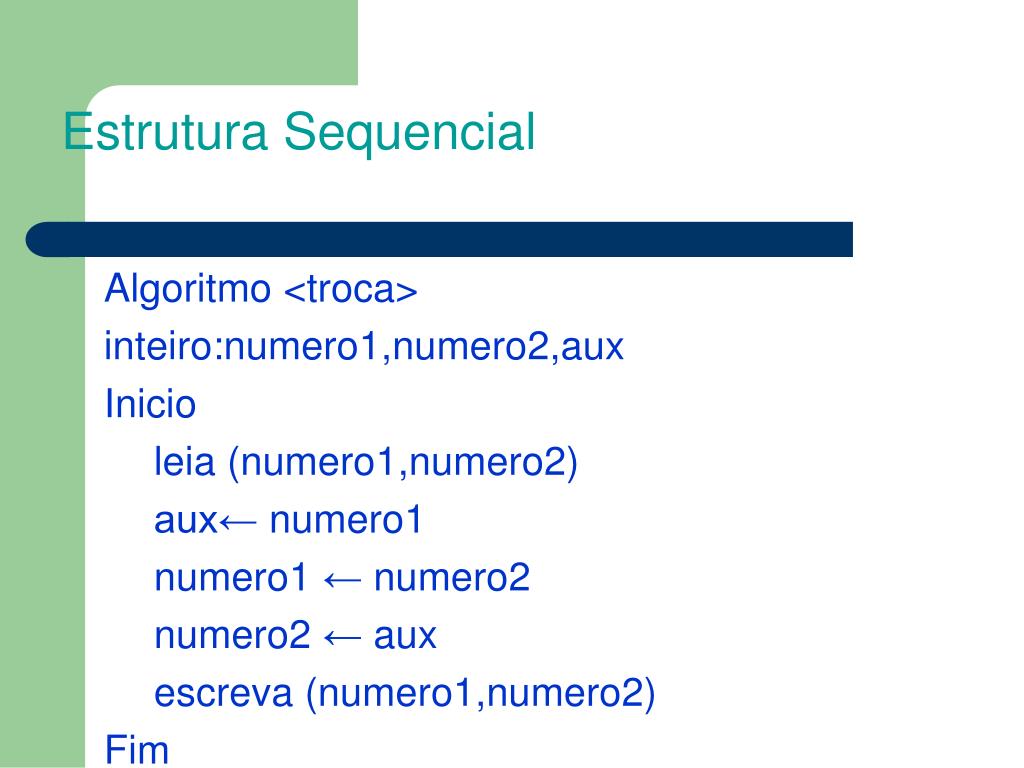Viewport: 1024px width, 768px height.
Task: Click the slide title 'Estrutura Sequencial'
Action: tap(299, 133)
